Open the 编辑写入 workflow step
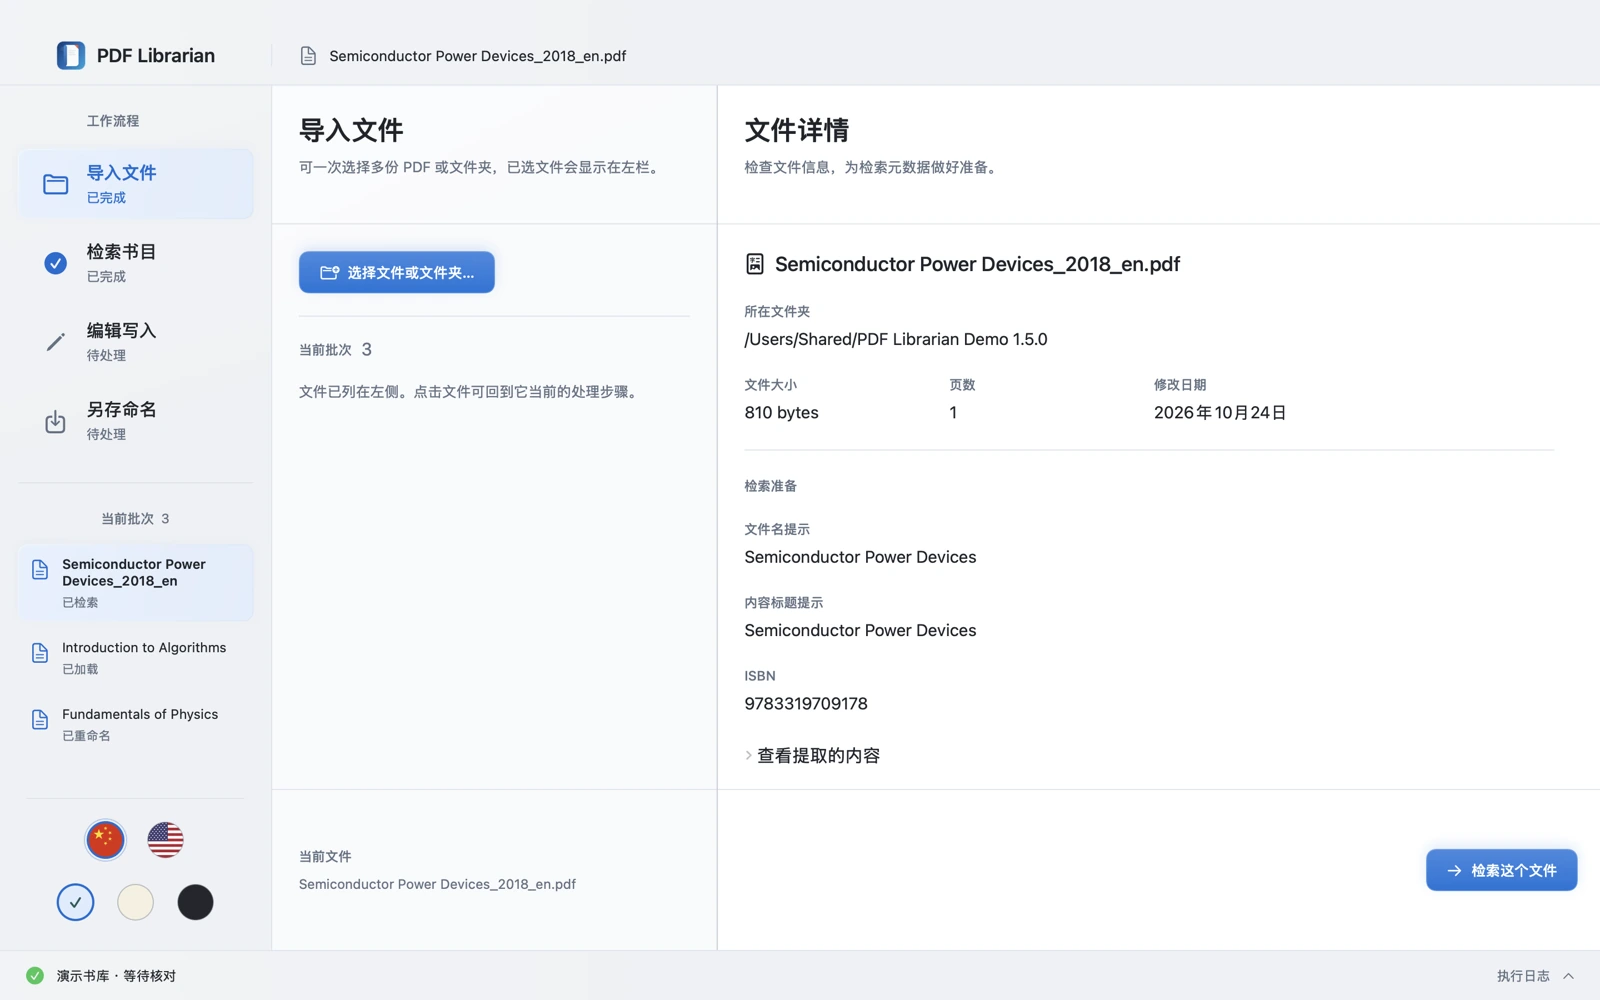 136,342
